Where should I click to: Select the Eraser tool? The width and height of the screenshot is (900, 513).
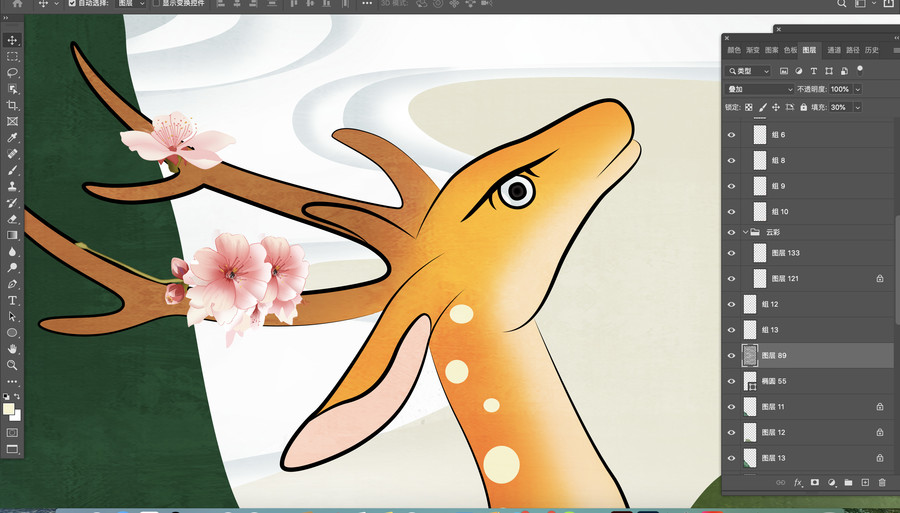coord(12,219)
